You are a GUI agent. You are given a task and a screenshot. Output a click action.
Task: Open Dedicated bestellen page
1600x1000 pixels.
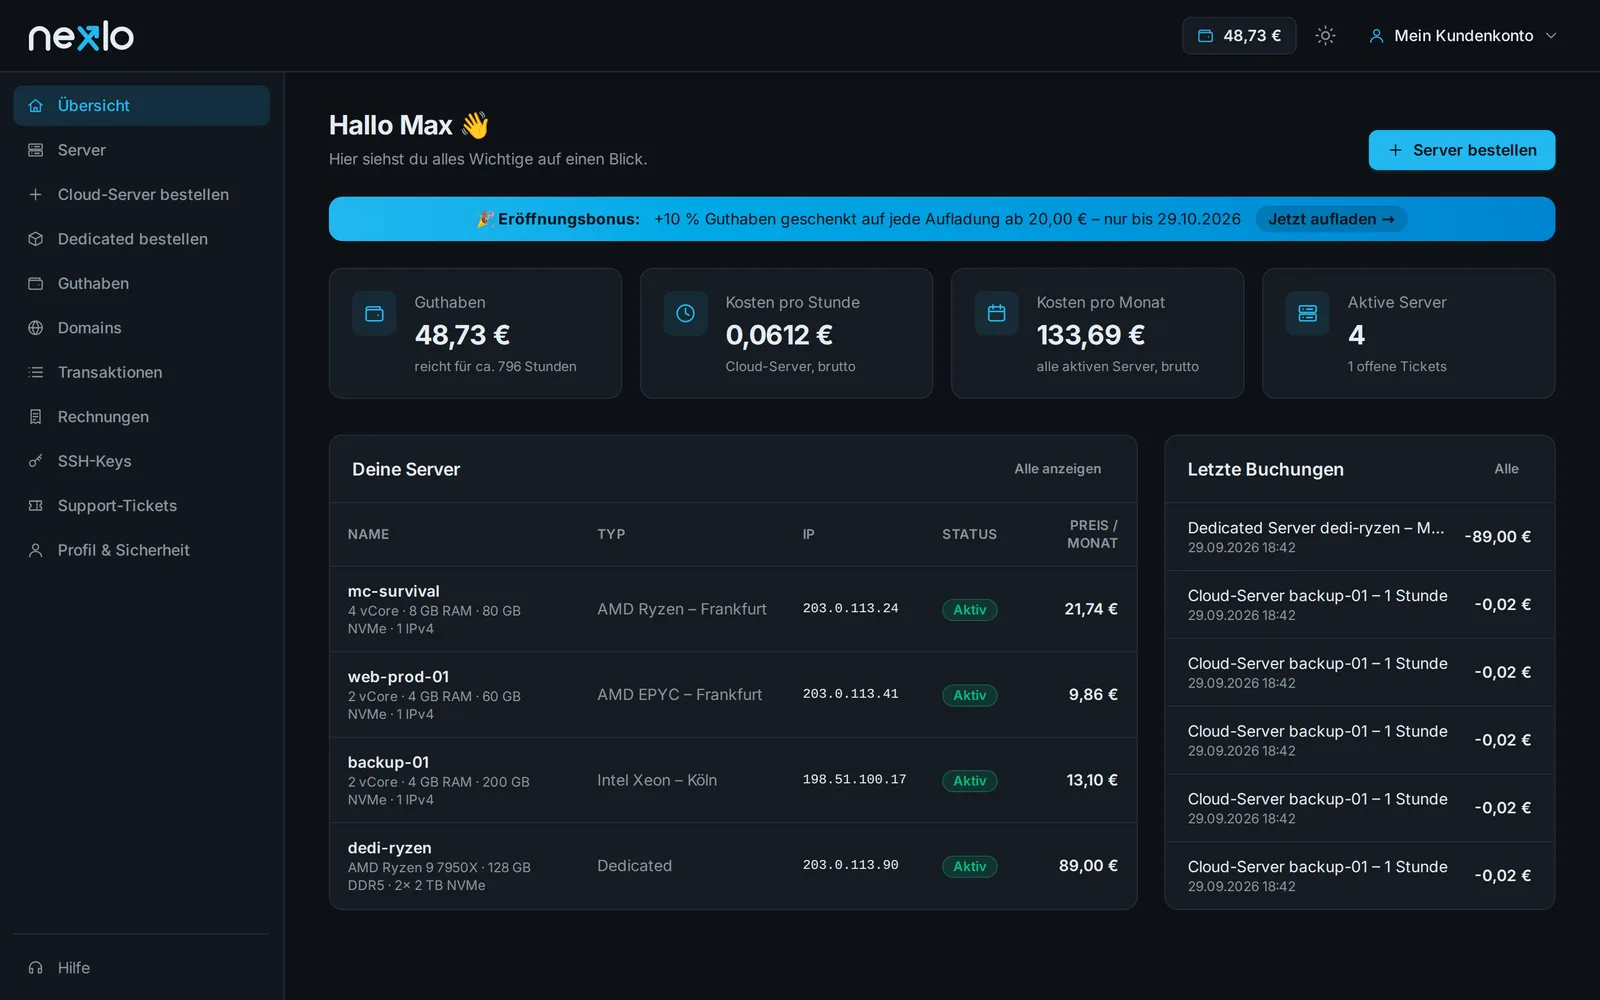(141, 239)
